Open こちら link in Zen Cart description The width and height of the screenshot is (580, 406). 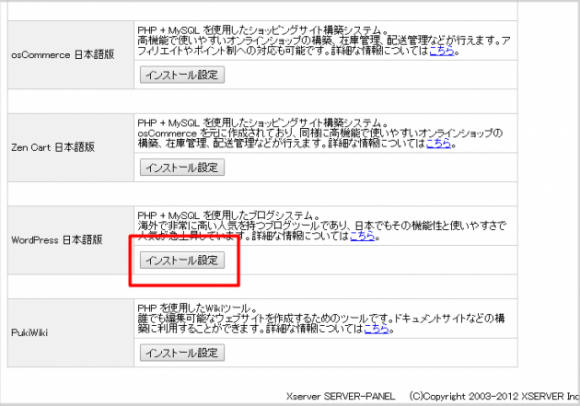point(438,143)
